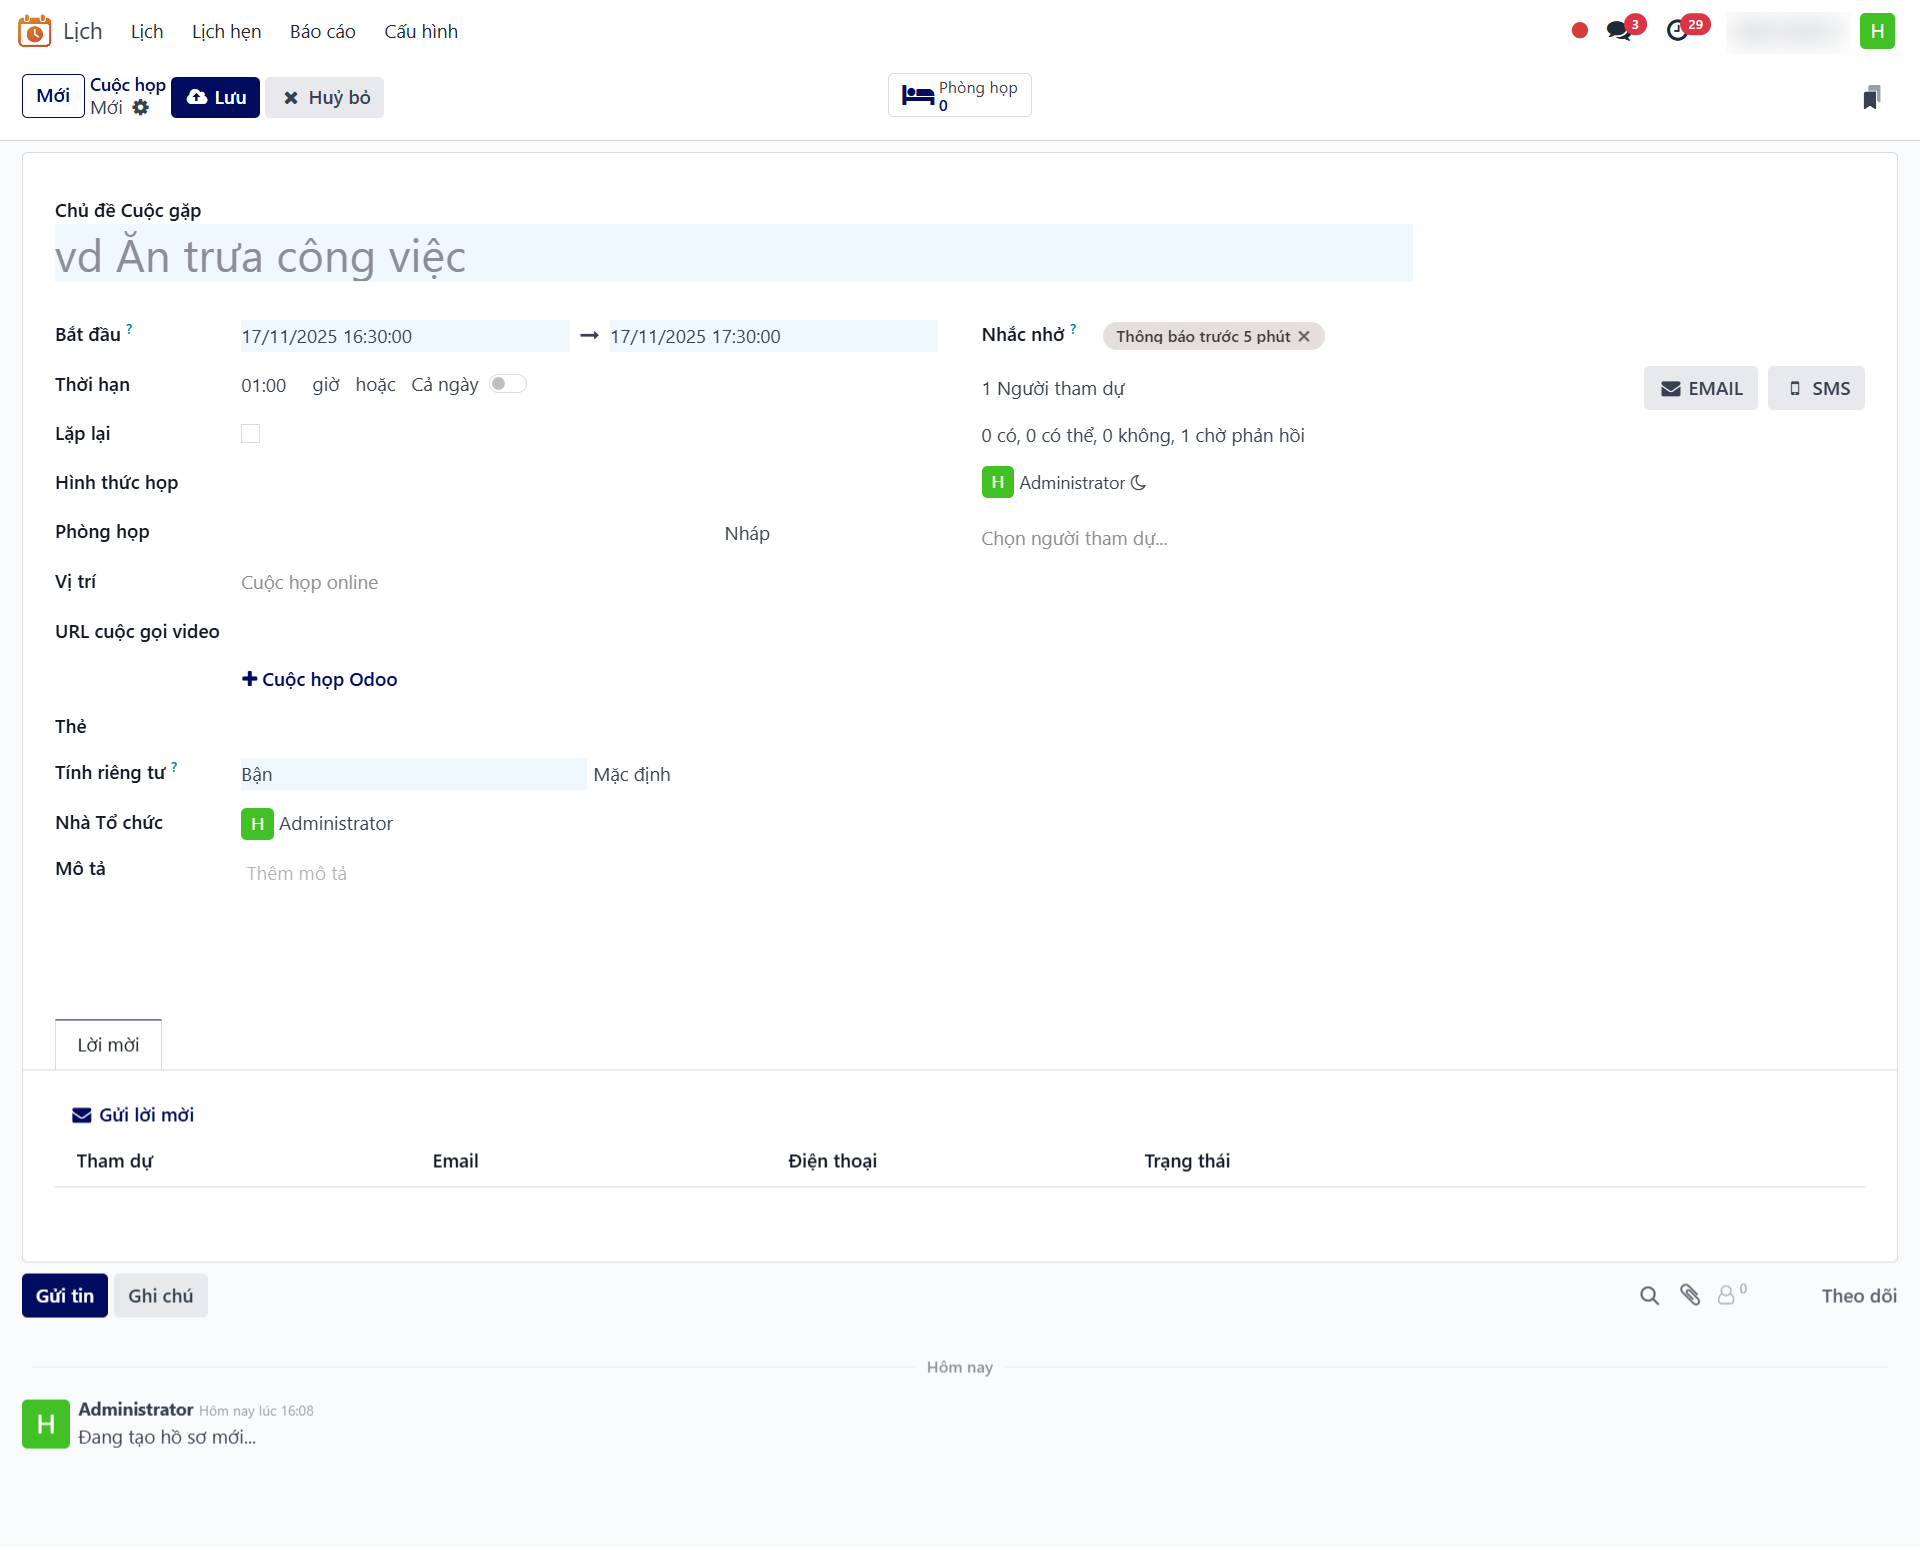
Task: Remove the 5-minute reminder tag
Action: click(1304, 337)
